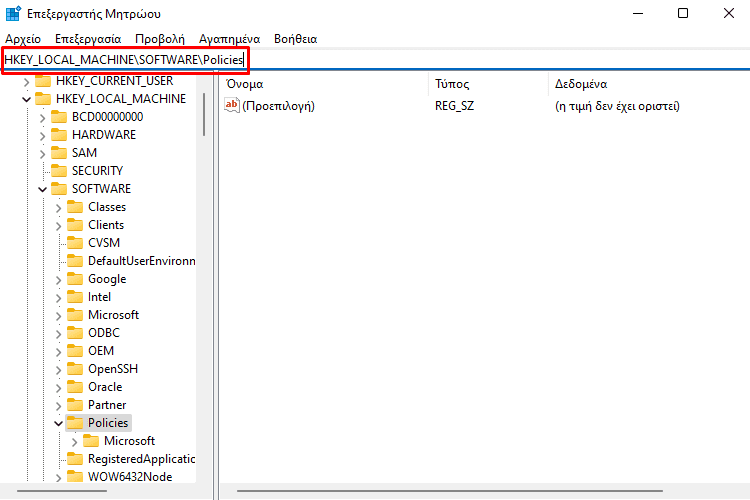Image resolution: width=750 pixels, height=500 pixels.
Task: Expand the Classes key
Action: 58,208
